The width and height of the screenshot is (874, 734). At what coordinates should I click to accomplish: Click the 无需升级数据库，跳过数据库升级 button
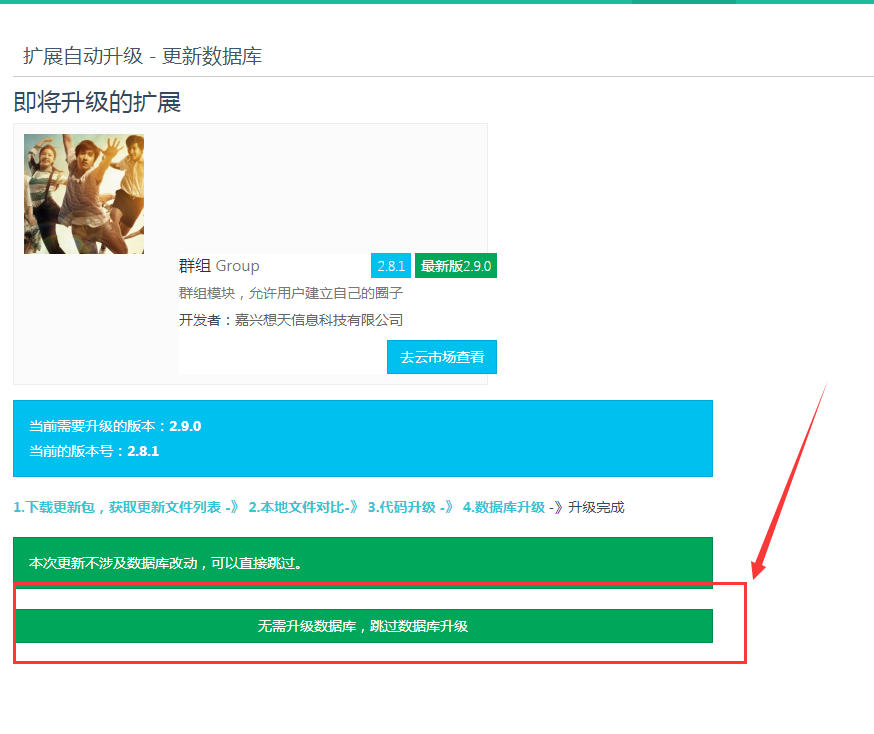click(x=363, y=626)
